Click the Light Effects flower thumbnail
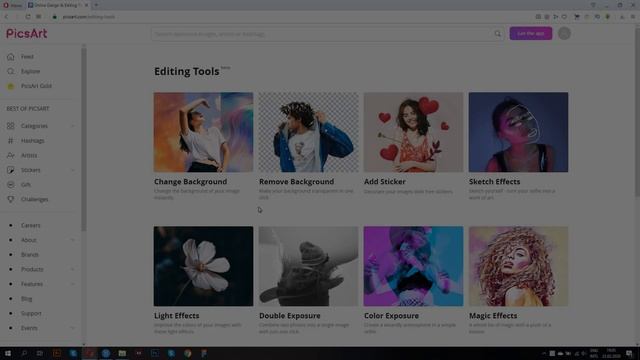The width and height of the screenshot is (640, 360). pyautogui.click(x=203, y=266)
